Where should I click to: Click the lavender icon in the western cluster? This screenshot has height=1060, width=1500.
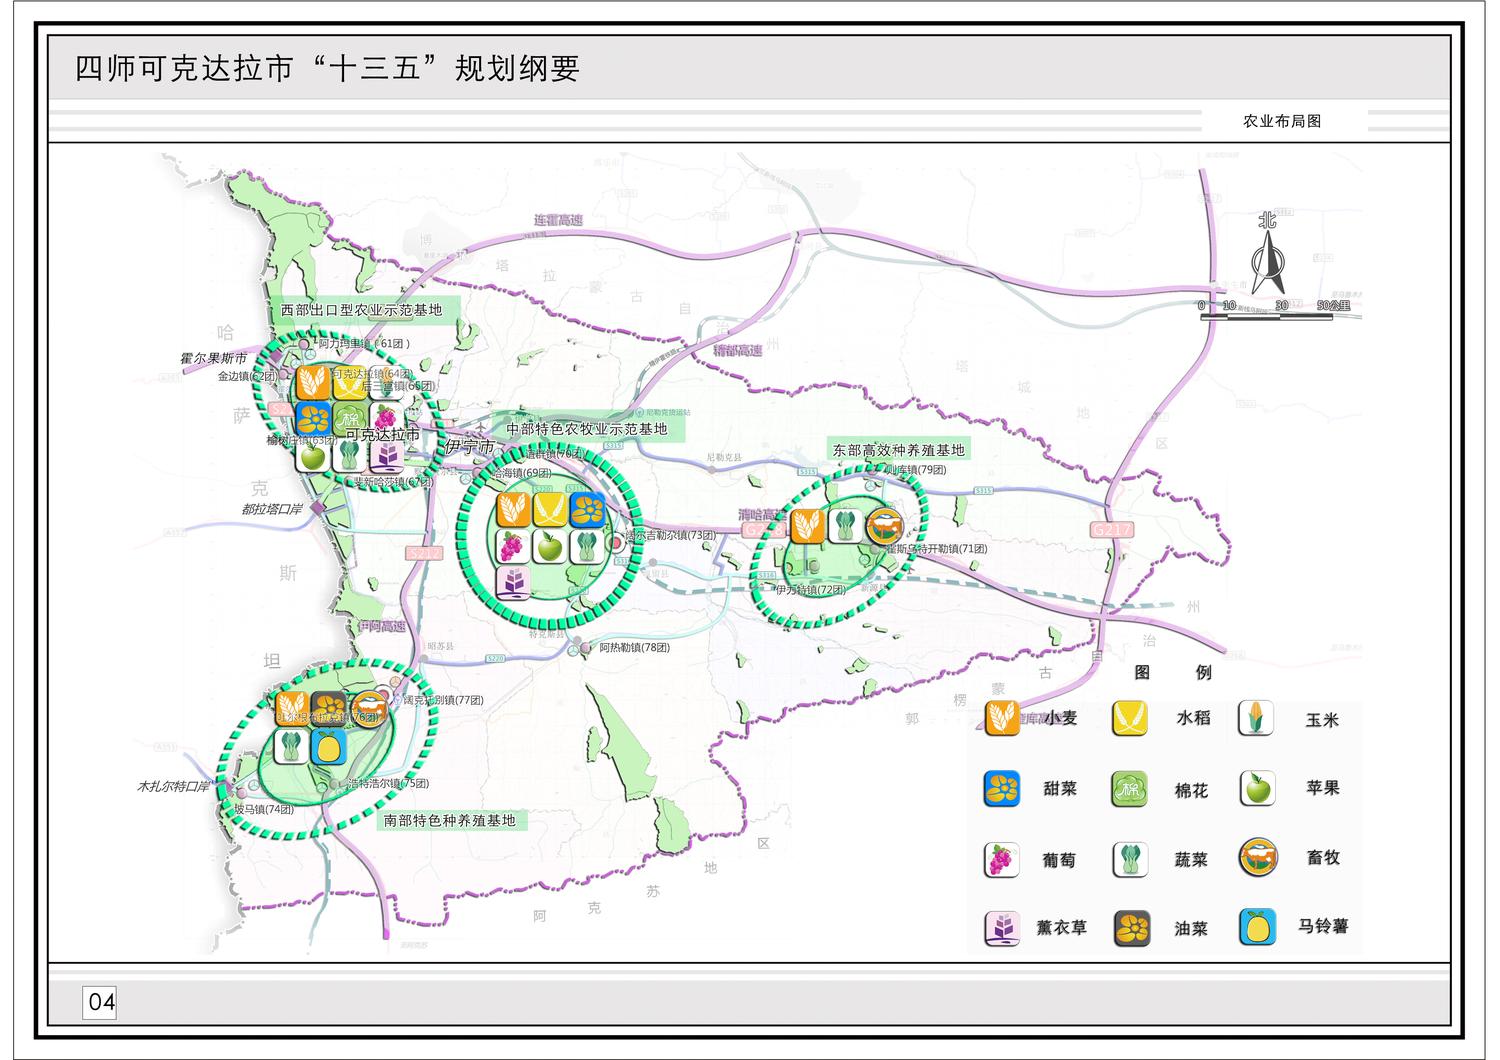tap(386, 456)
